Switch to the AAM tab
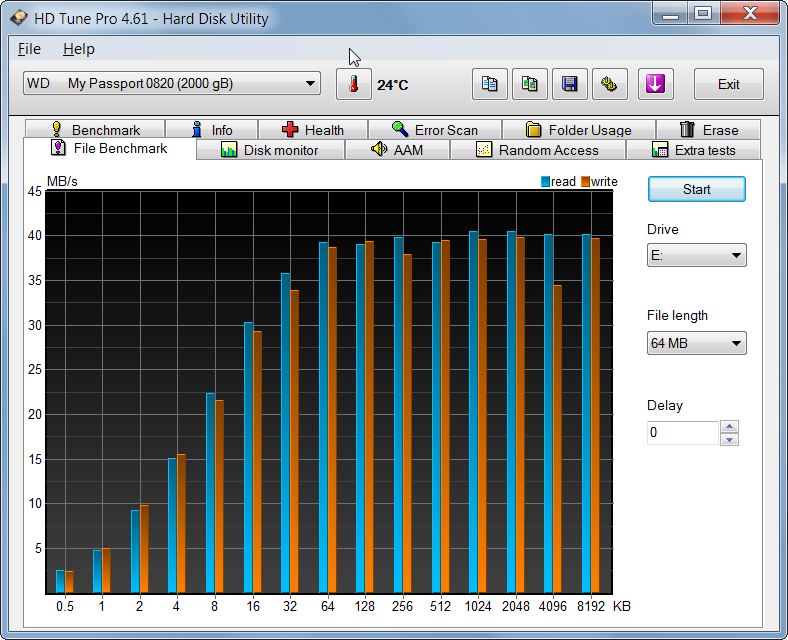Image resolution: width=788 pixels, height=640 pixels. [397, 150]
